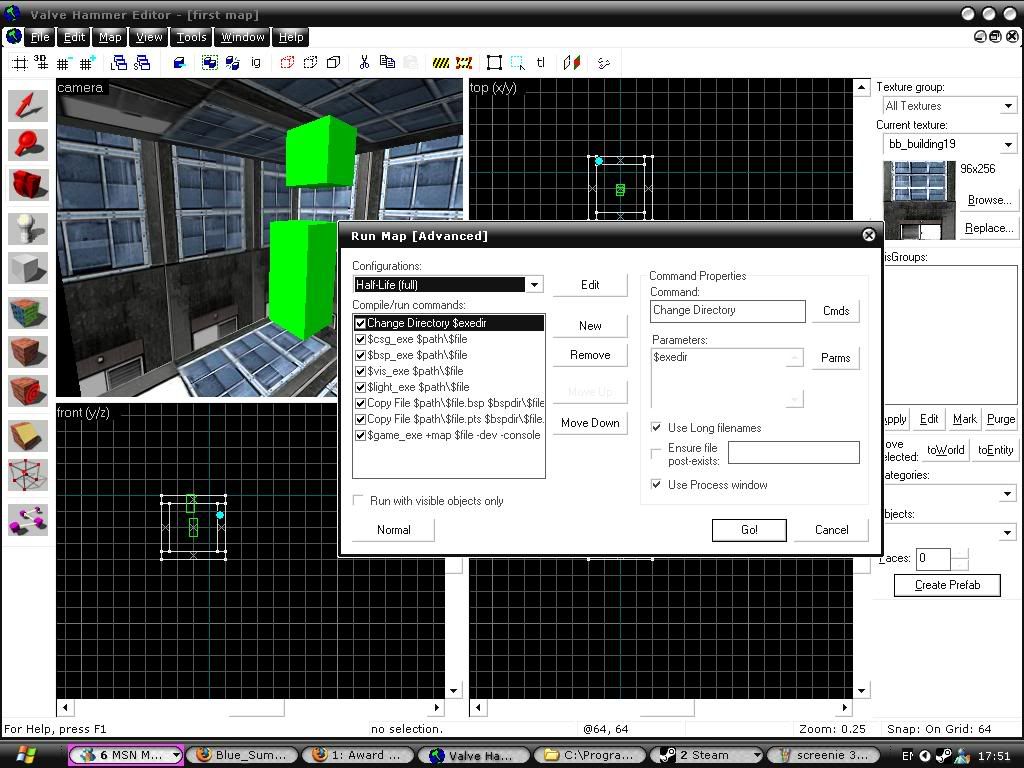Open the Objects dropdown arrow
The width and height of the screenshot is (1024, 768).
[1008, 533]
